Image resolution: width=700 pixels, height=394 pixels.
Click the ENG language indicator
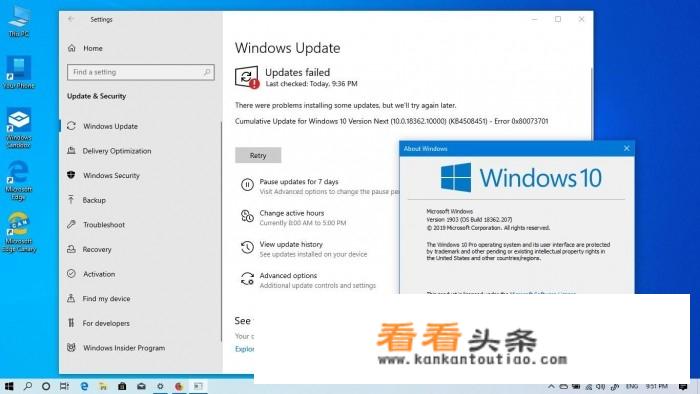coord(631,386)
